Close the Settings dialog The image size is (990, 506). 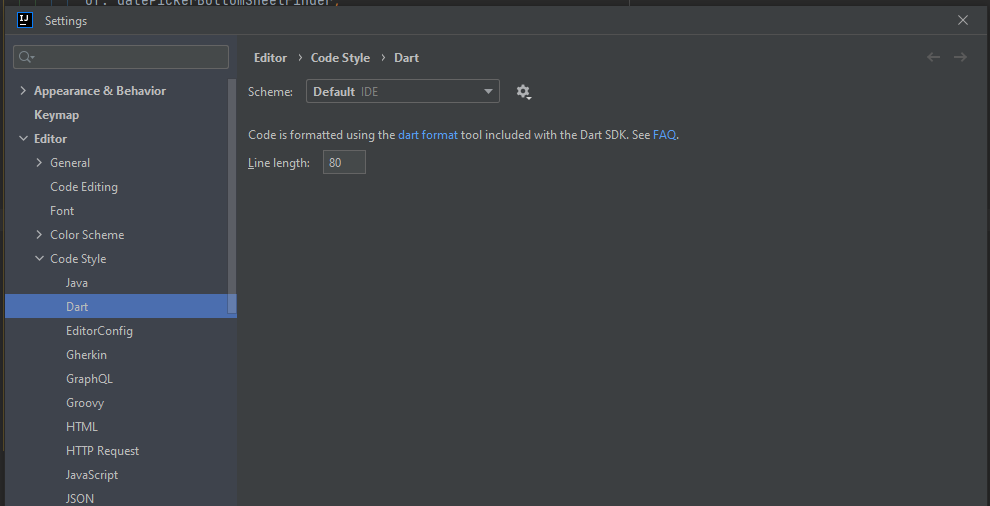pyautogui.click(x=963, y=20)
